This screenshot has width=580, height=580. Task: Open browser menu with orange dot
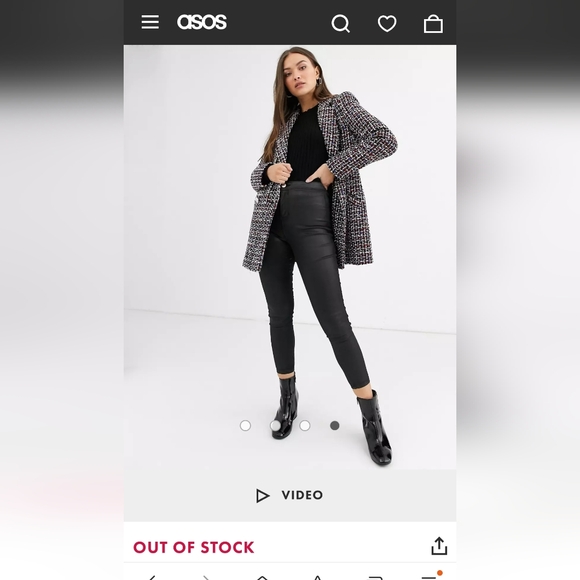coord(431,576)
